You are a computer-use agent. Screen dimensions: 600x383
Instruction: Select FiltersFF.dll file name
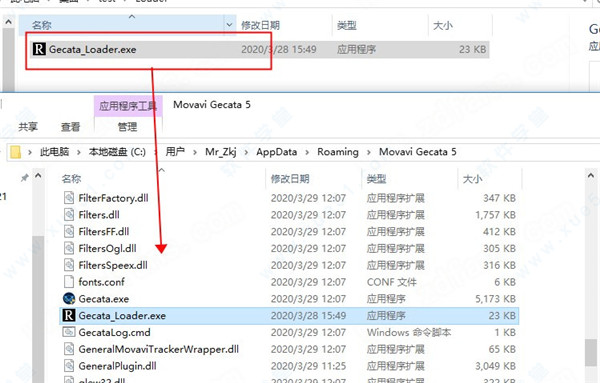pos(104,231)
